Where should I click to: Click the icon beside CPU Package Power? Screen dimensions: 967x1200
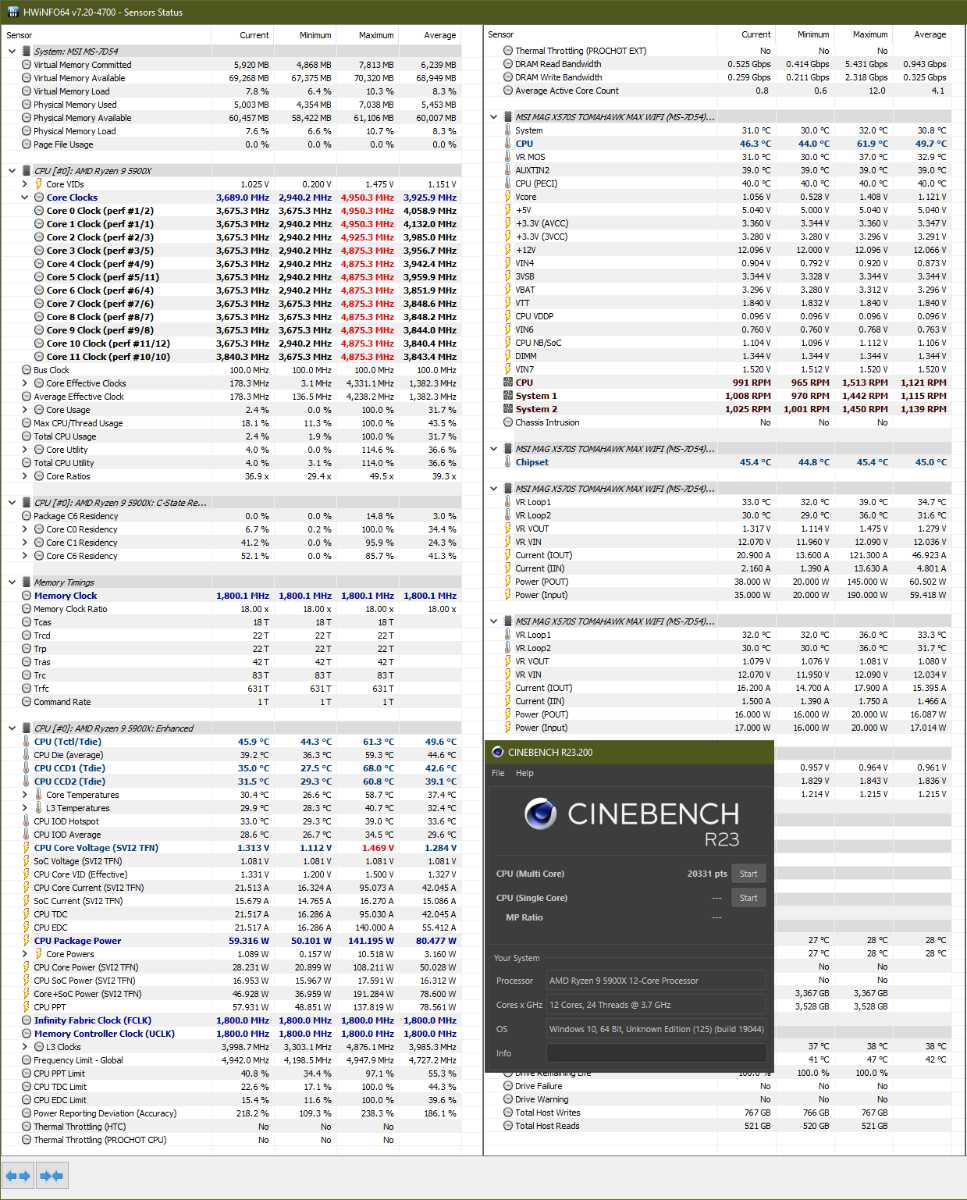click(x=27, y=941)
